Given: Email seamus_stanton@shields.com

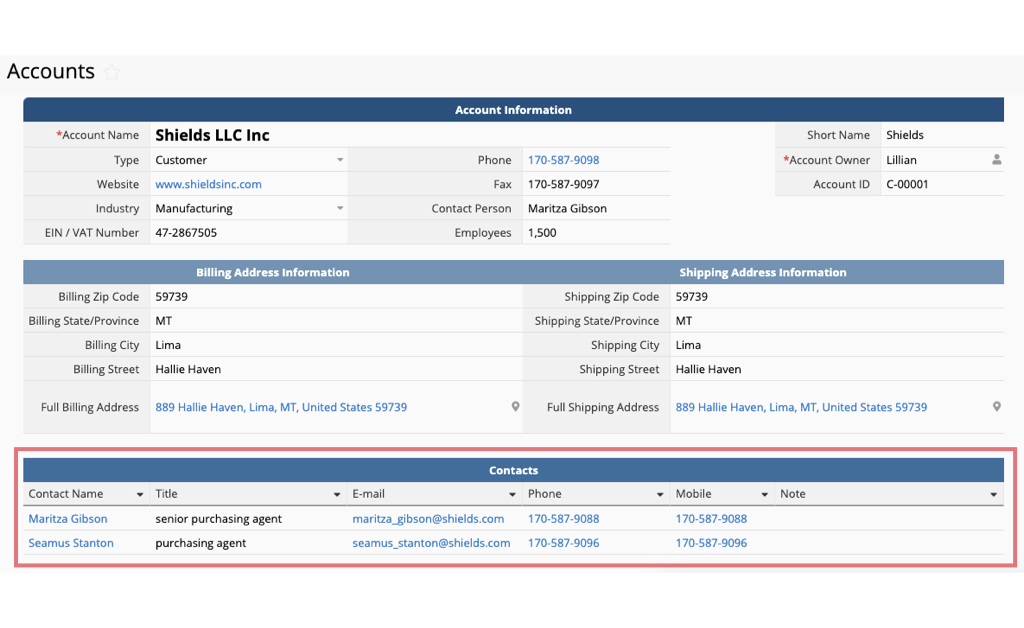Looking at the screenshot, I should 431,543.
